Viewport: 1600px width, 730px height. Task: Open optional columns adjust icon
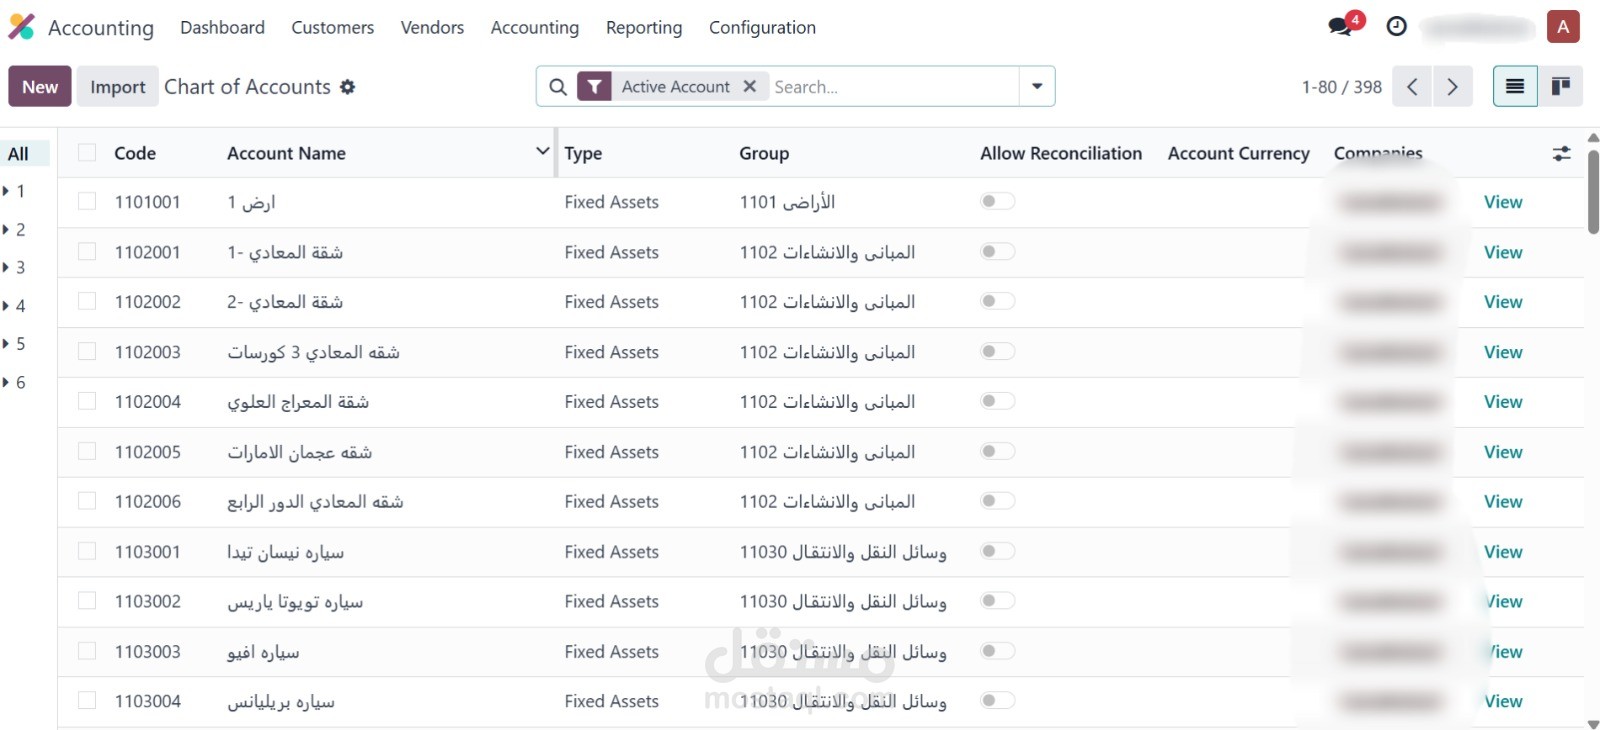[1561, 153]
